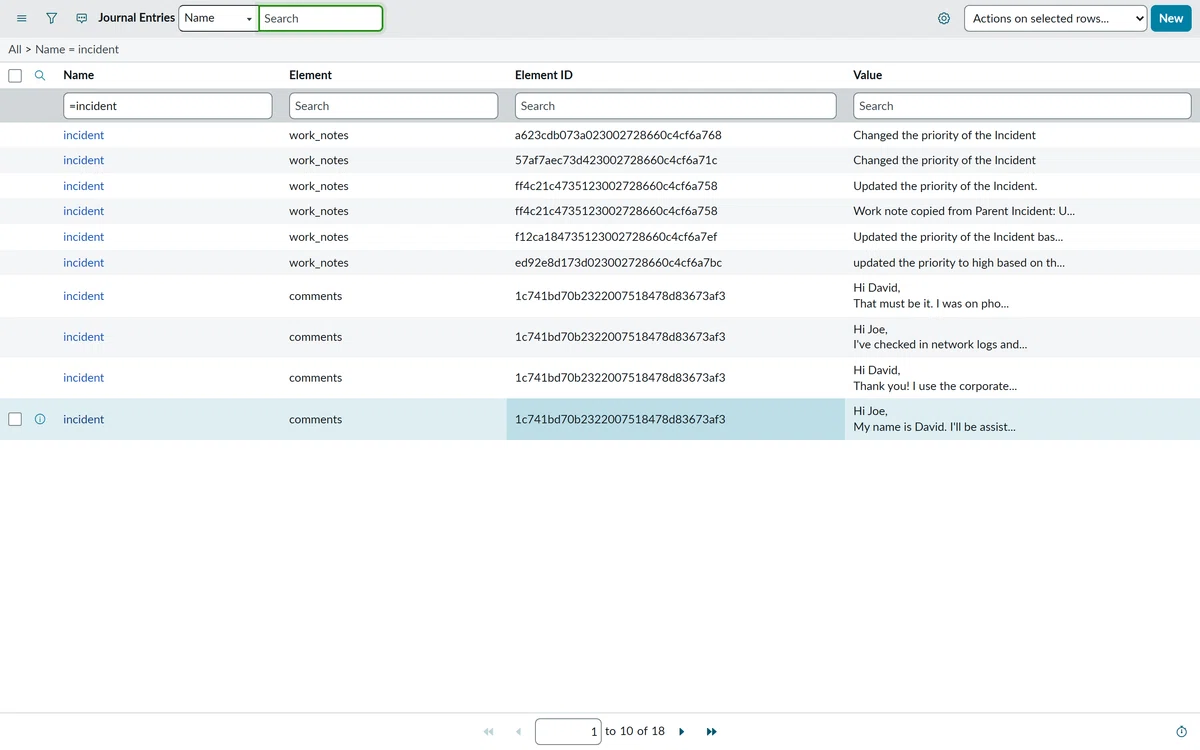Open the activity stream speech-bubble icon
The width and height of the screenshot is (1200, 750).
82,18
